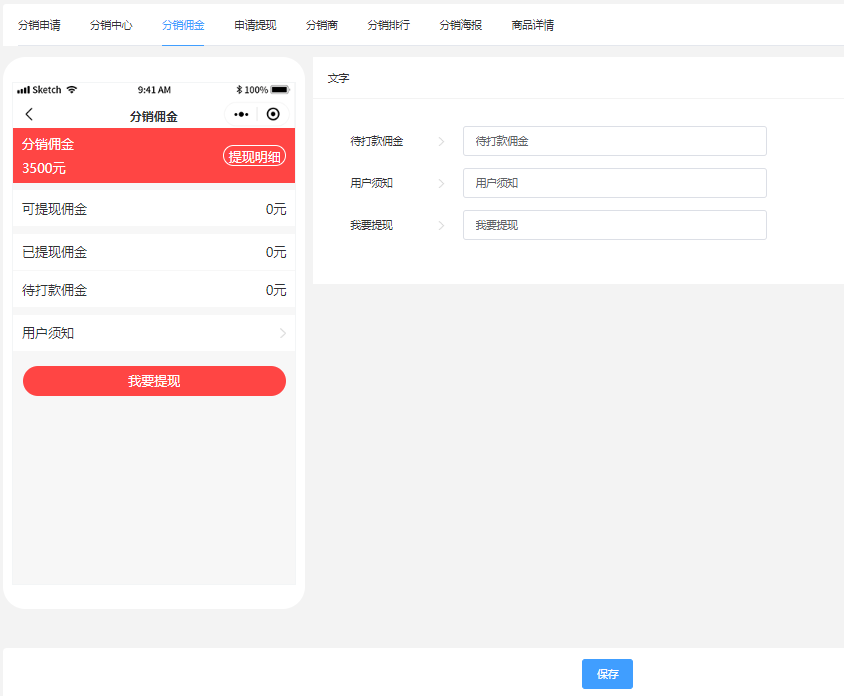Click the 待打款佣金 text input field
Image resolution: width=844 pixels, height=696 pixels.
tap(615, 141)
